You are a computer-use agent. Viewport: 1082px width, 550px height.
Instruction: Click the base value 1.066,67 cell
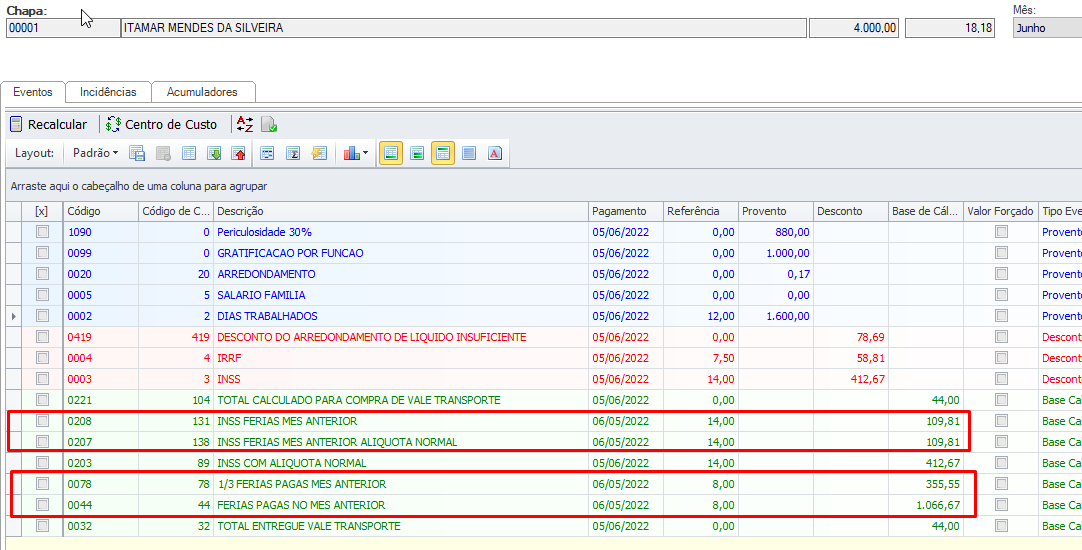[x=925, y=504]
